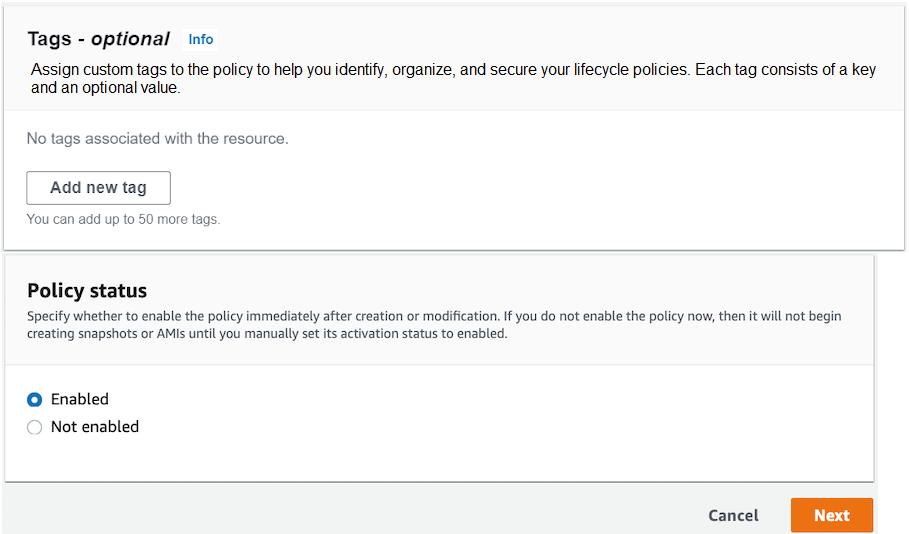Open the Info link beside Tags heading
This screenshot has height=534, width=909.
(x=201, y=39)
